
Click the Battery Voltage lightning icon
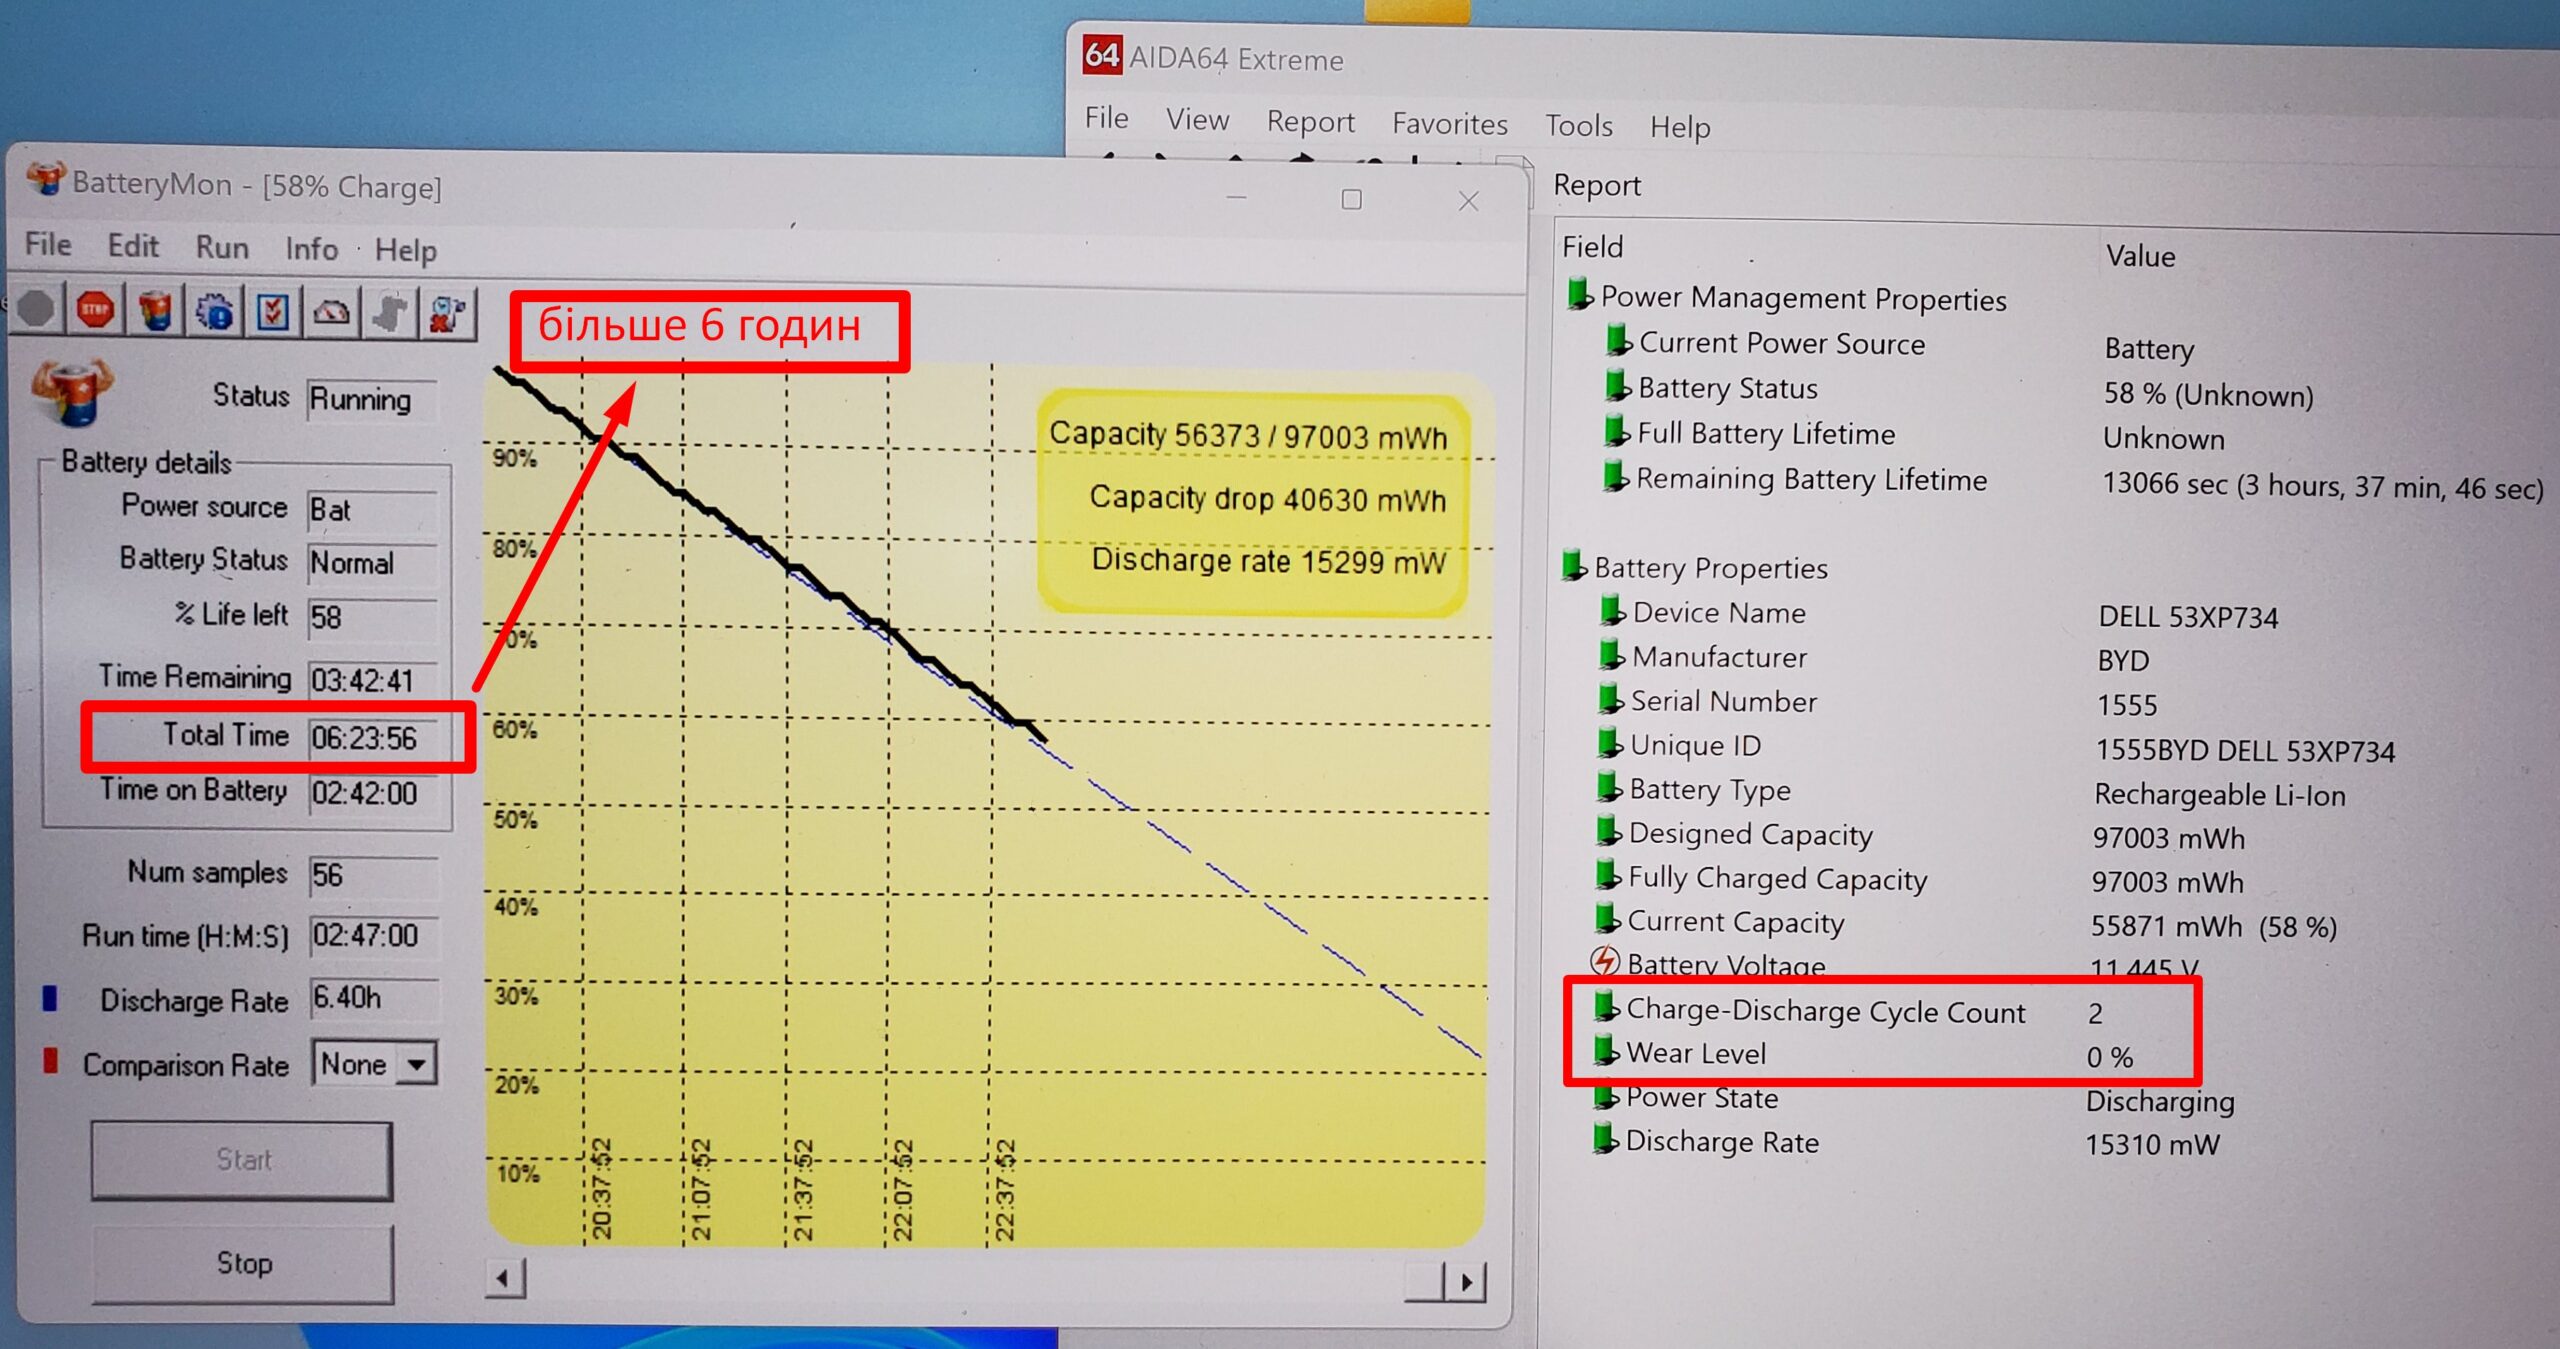tap(1604, 962)
